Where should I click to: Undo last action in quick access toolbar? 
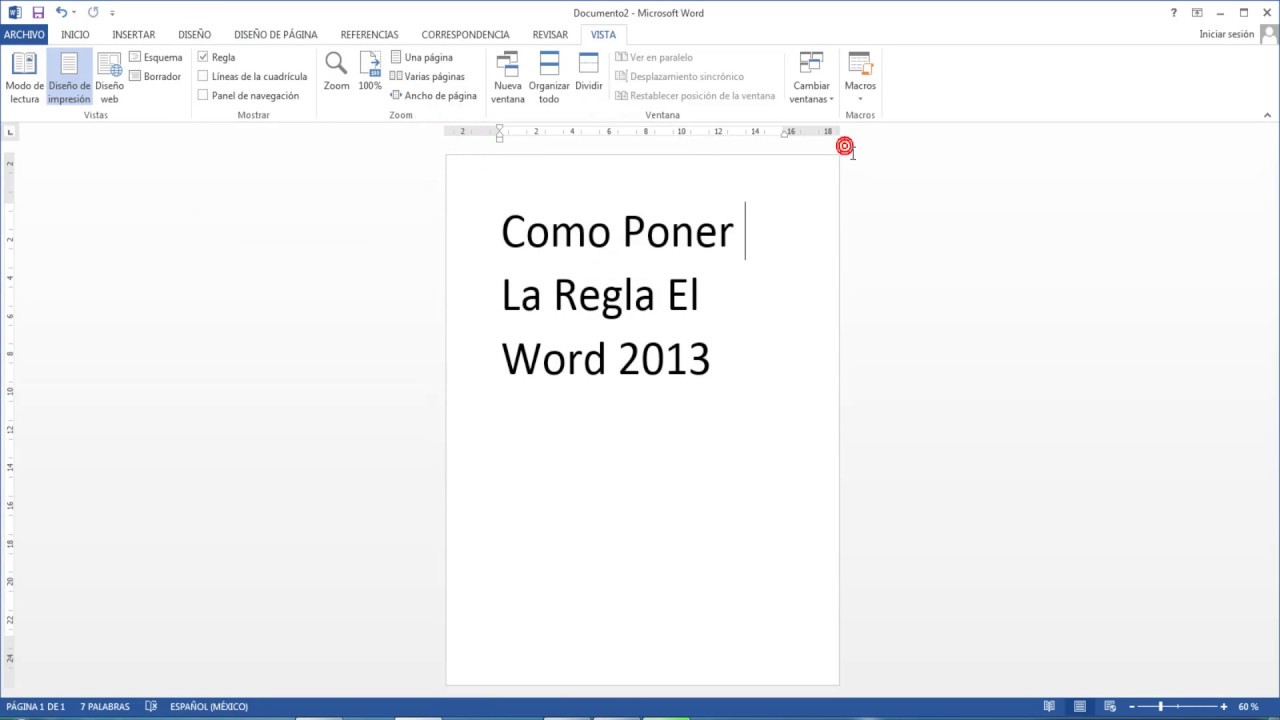[x=61, y=13]
